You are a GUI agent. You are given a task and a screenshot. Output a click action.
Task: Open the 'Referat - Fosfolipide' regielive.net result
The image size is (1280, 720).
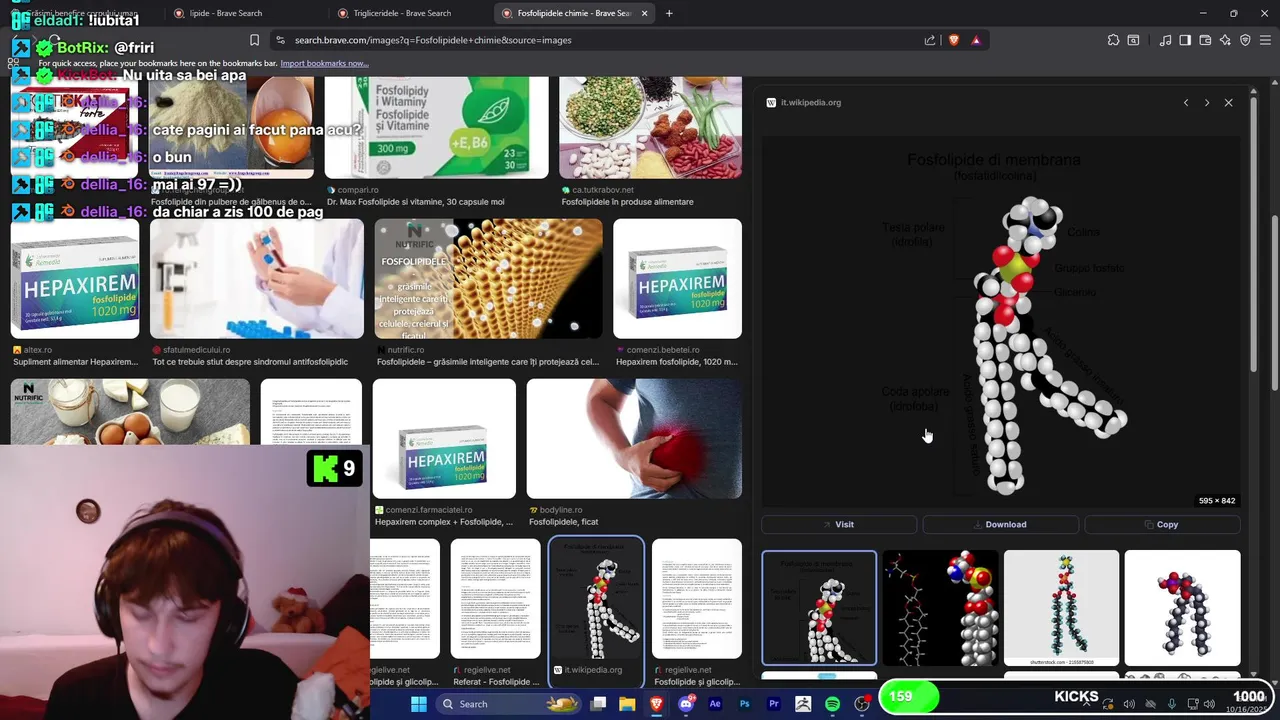[495, 599]
